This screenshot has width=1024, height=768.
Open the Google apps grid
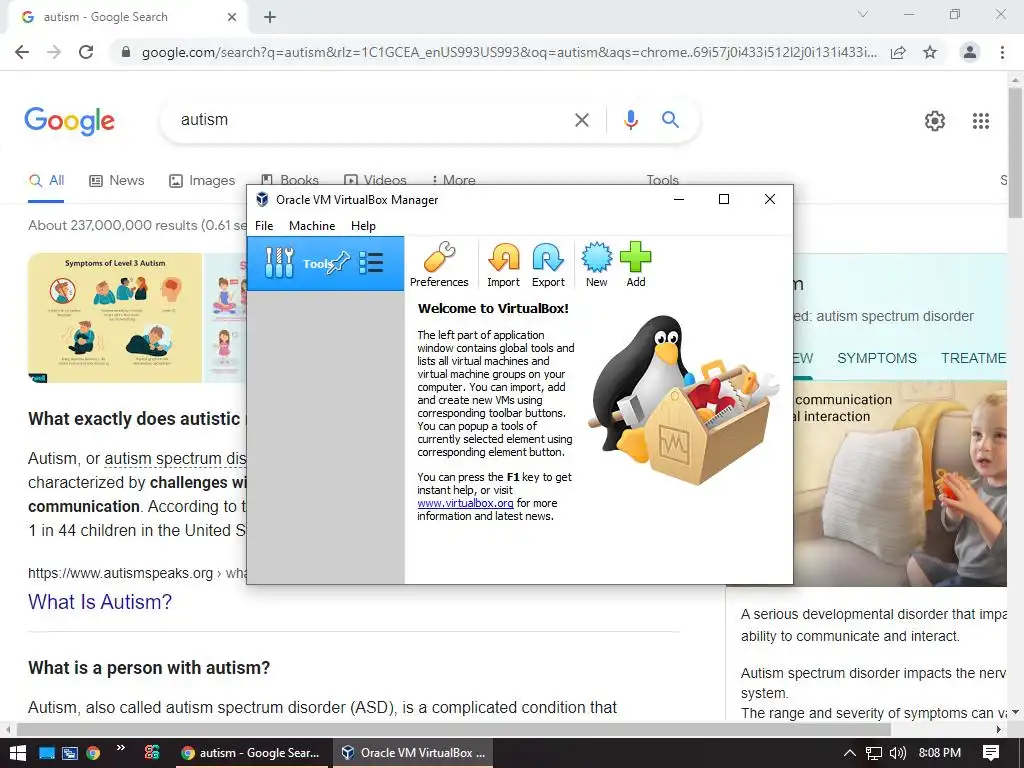980,121
